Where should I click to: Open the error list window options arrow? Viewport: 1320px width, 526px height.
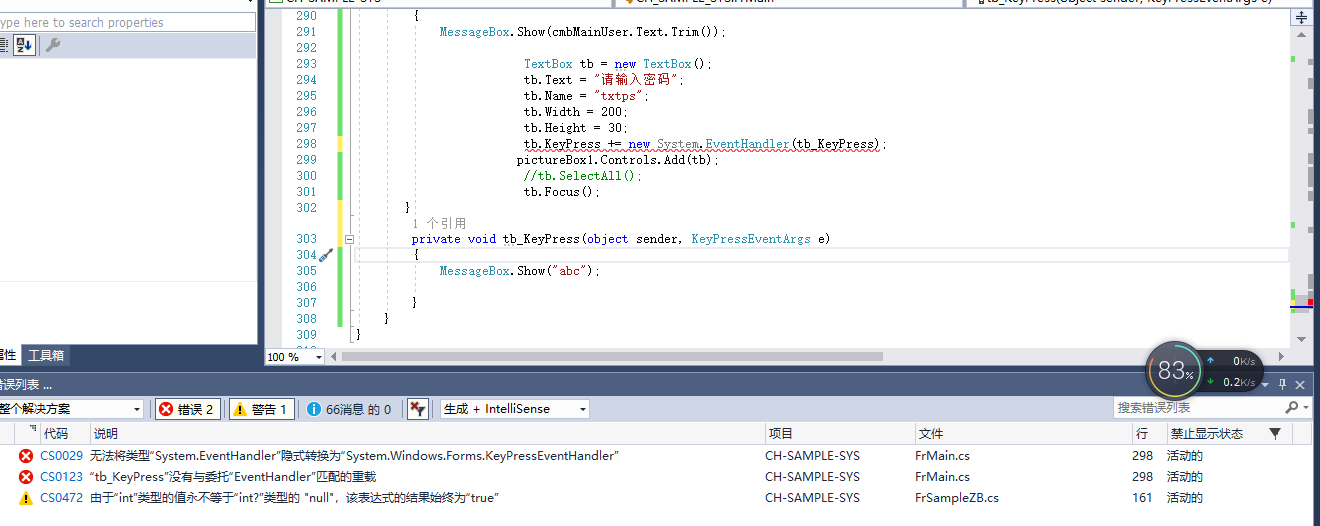tap(1265, 384)
